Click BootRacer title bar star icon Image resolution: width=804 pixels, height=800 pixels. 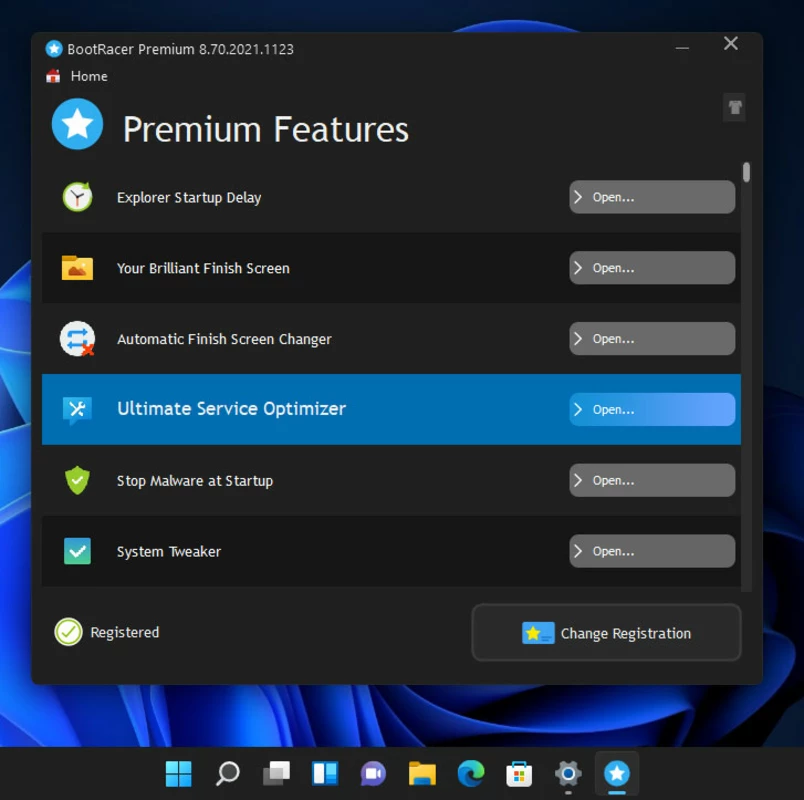tap(54, 49)
